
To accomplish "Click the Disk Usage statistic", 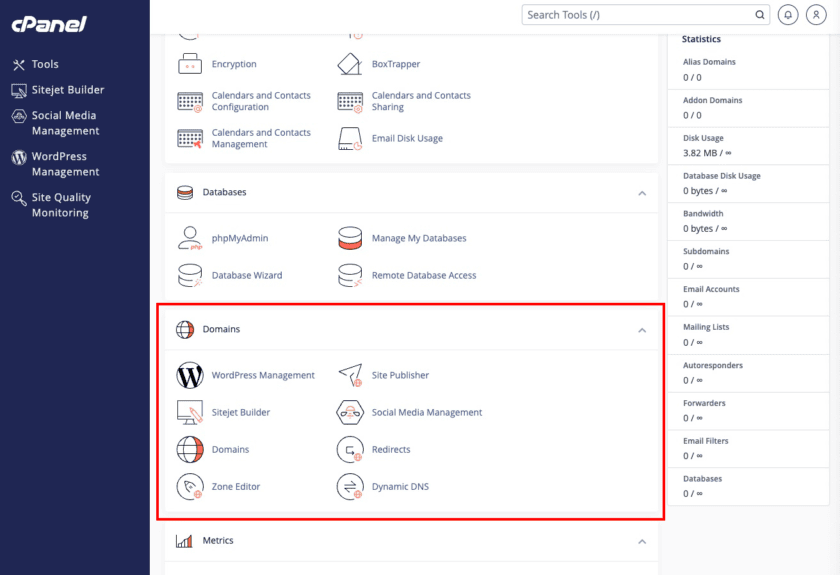I will pos(748,146).
